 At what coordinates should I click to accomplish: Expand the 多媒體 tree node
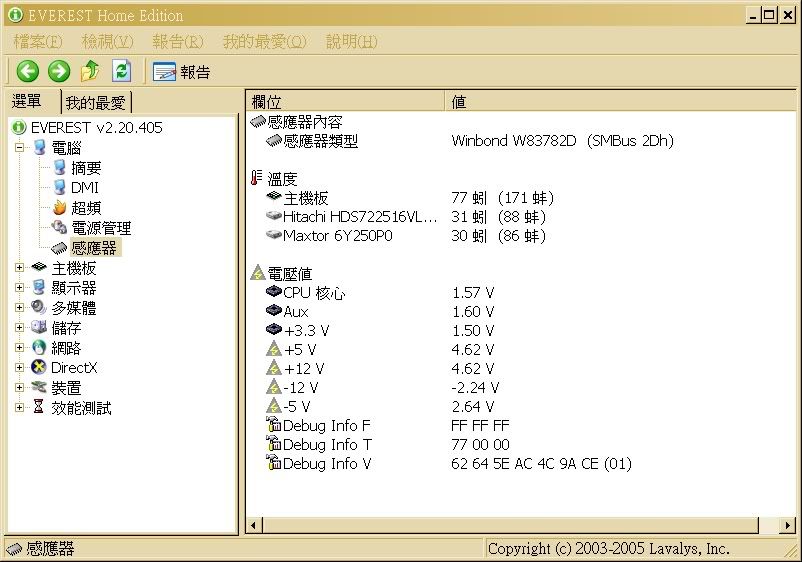point(19,307)
